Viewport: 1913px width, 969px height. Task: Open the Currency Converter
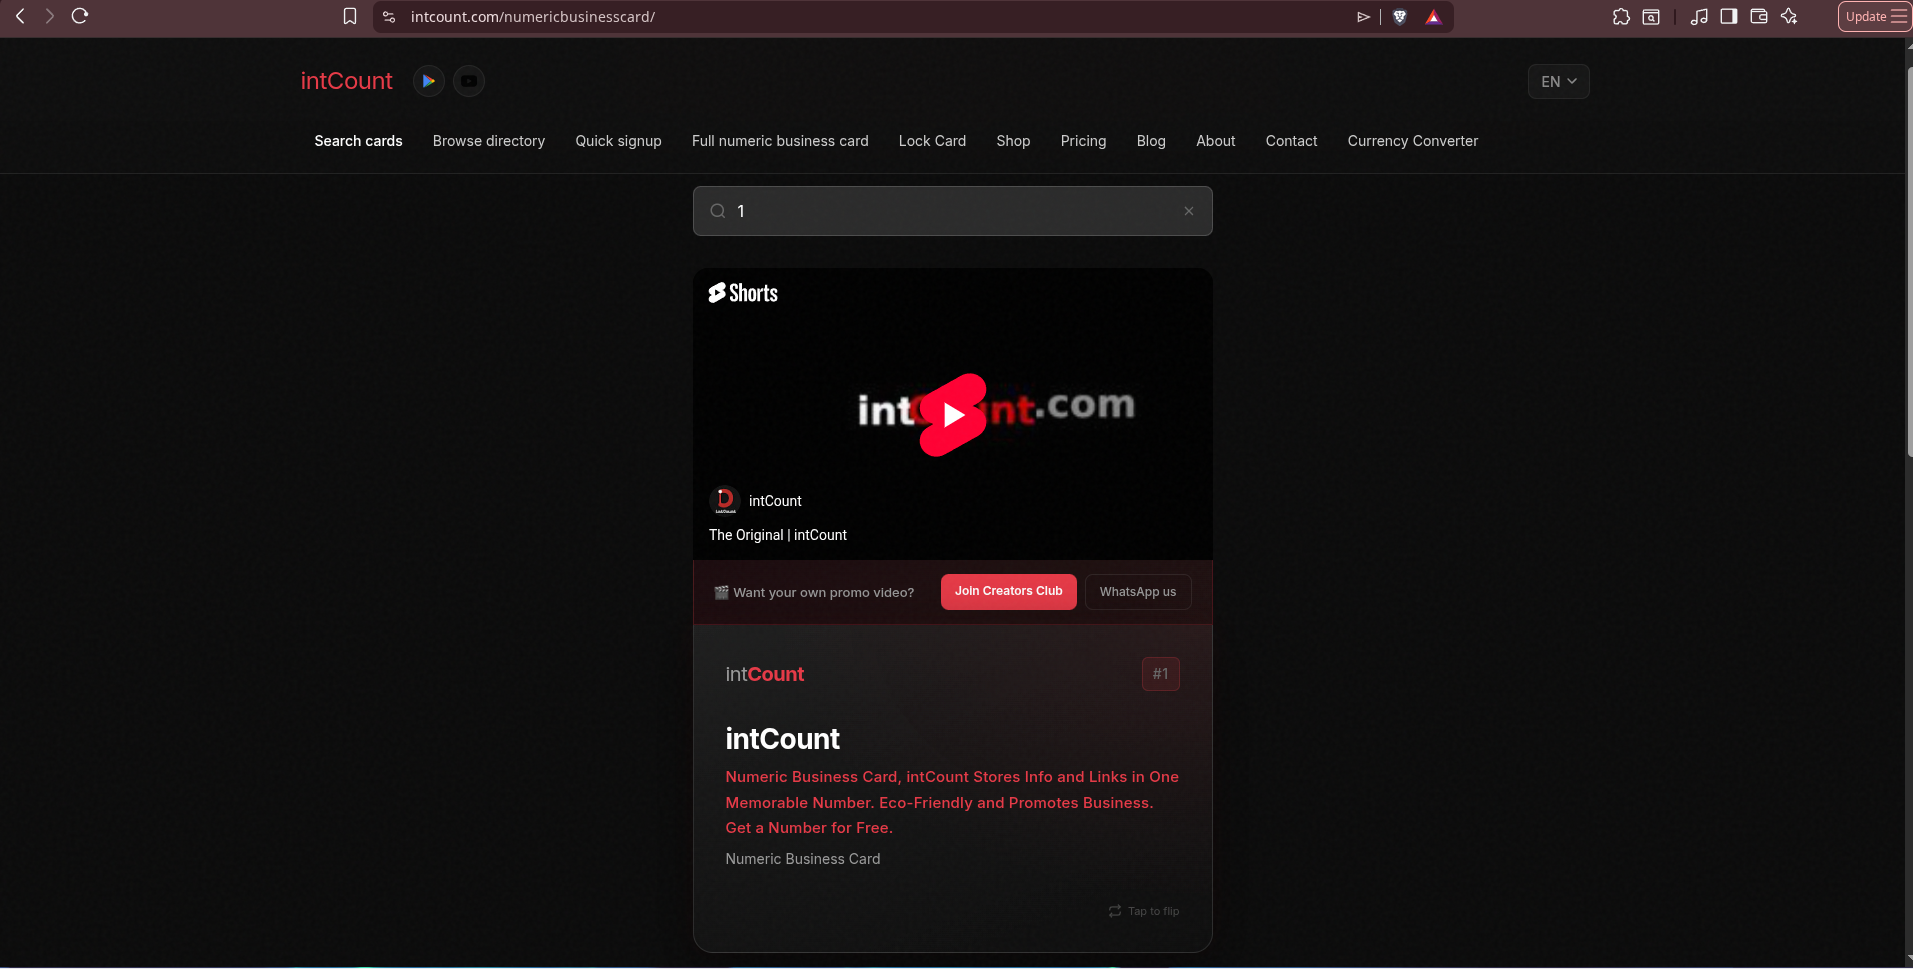1413,141
